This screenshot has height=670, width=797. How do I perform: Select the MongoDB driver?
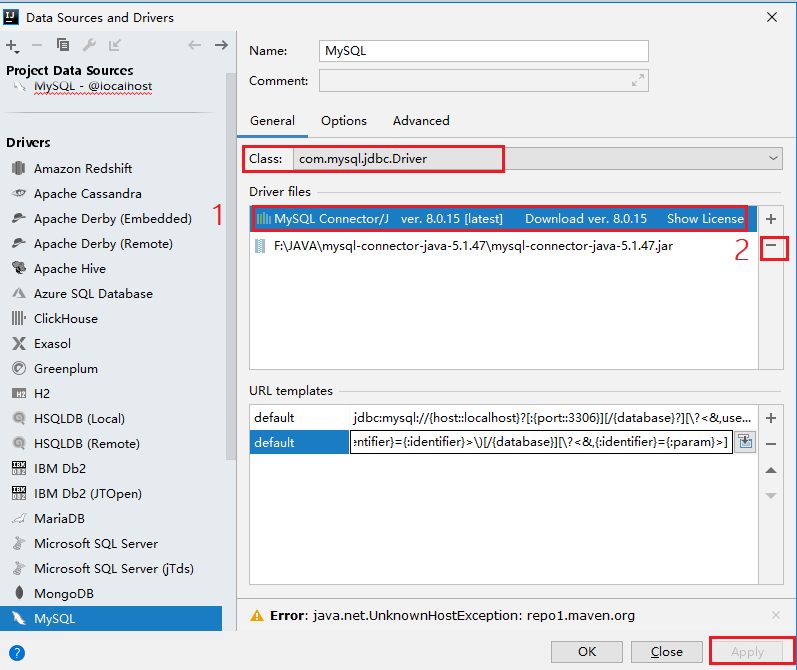pyautogui.click(x=64, y=593)
